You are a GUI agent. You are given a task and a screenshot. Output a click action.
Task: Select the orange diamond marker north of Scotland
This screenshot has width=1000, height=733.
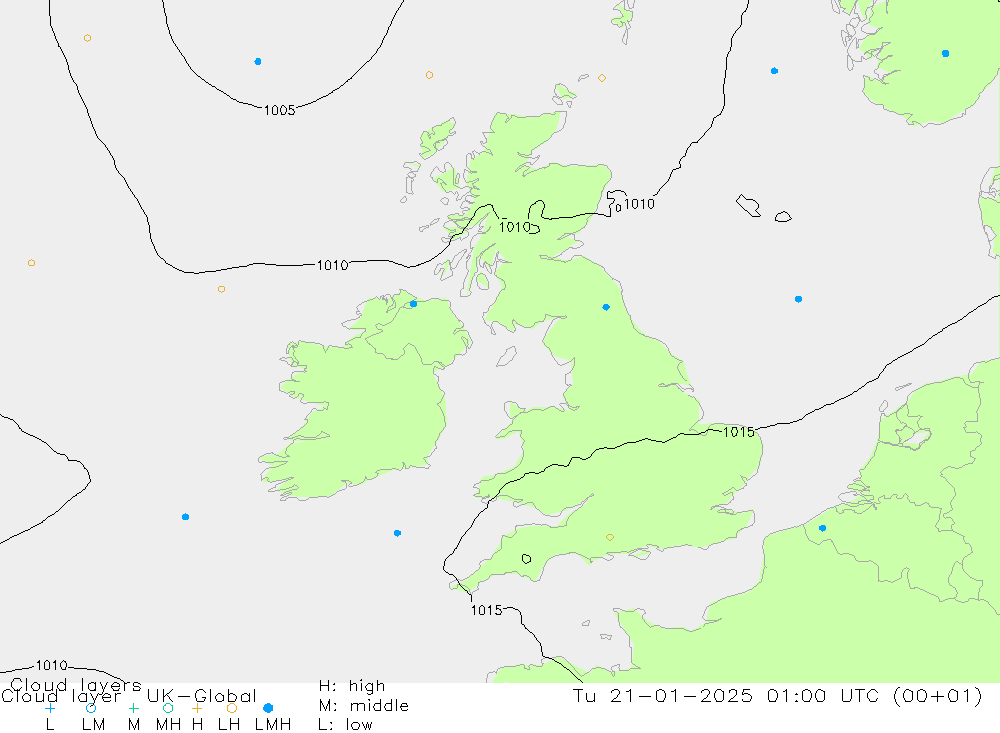coord(601,78)
